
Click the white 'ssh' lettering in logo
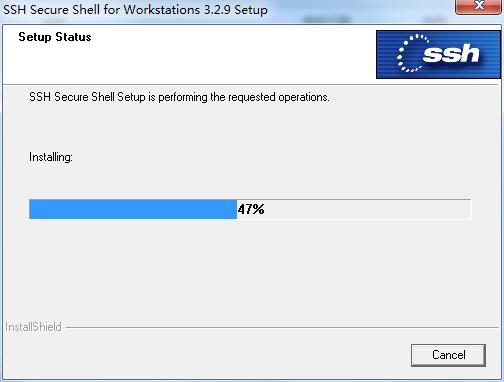point(451,54)
